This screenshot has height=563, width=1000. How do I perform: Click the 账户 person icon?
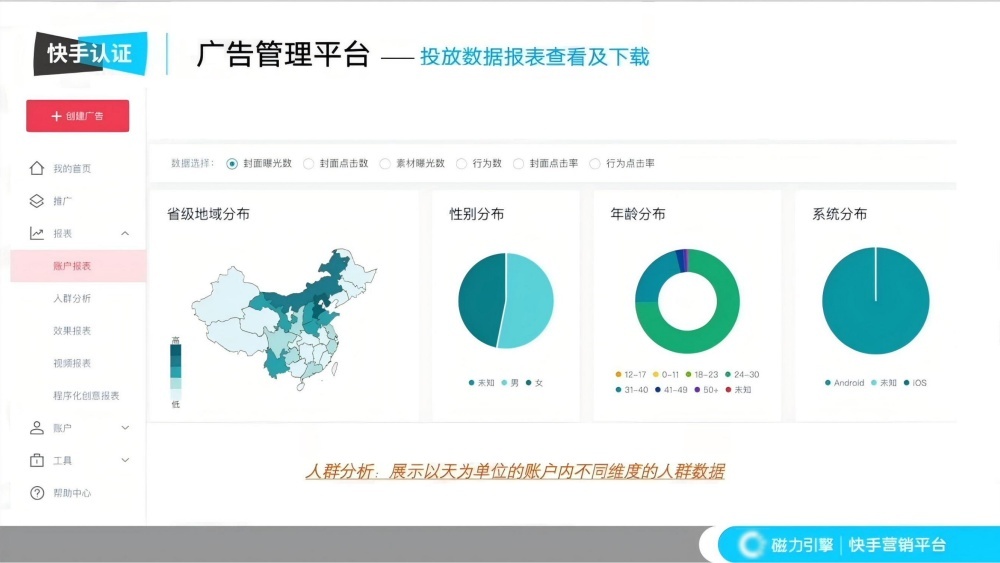36,428
